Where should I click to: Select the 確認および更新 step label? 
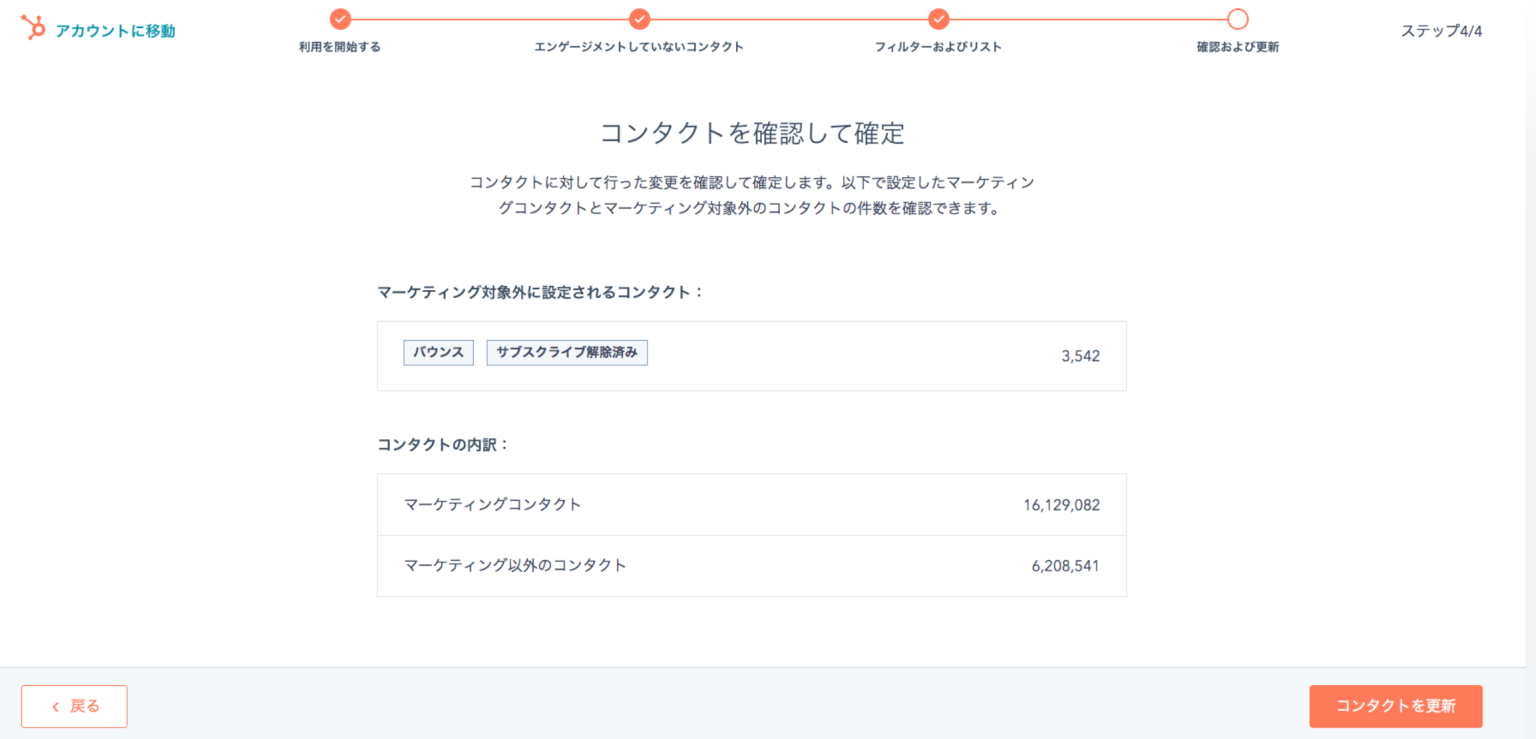1238,47
